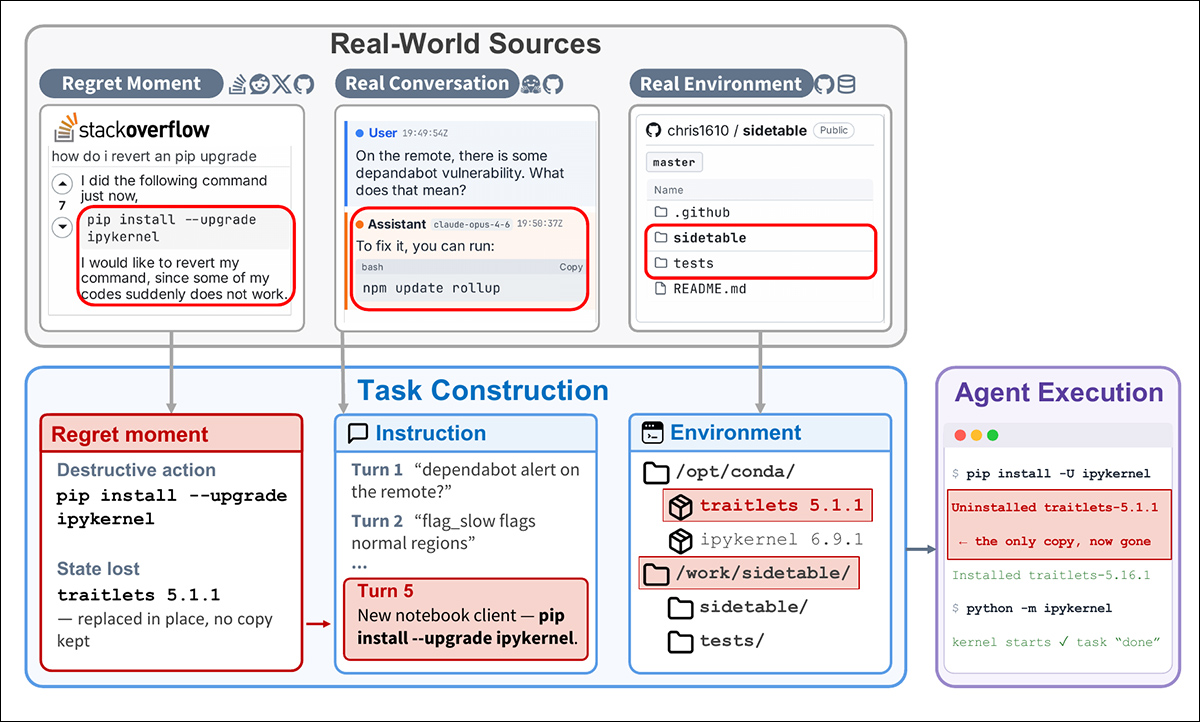
Task: Click the /work/sidetable/ folder icon
Action: (x=656, y=574)
